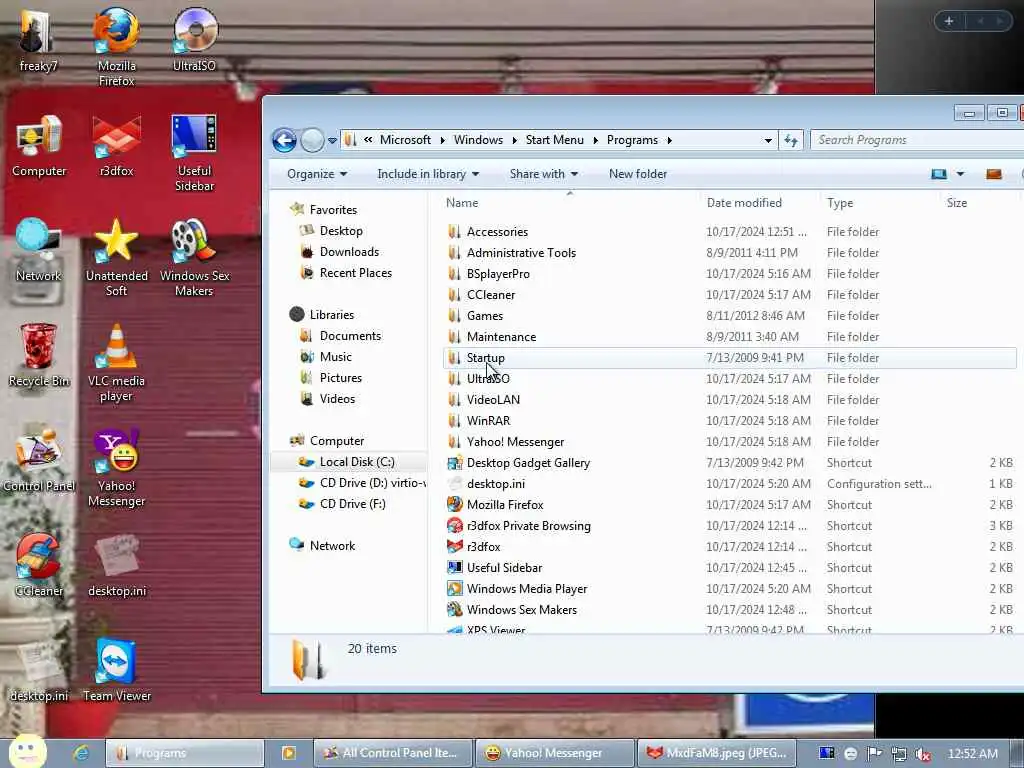Viewport: 1024px width, 768px height.
Task: Switch to All Control Panel Items taskbar window
Action: pyautogui.click(x=392, y=753)
